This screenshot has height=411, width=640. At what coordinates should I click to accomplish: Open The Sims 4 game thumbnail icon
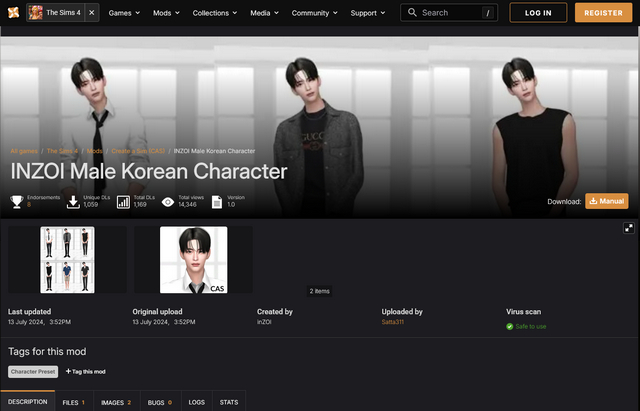36,13
